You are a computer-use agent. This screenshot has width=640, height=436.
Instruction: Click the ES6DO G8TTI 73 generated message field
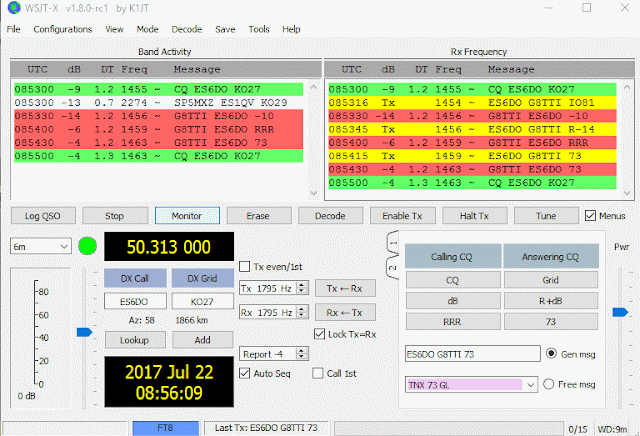coord(473,354)
